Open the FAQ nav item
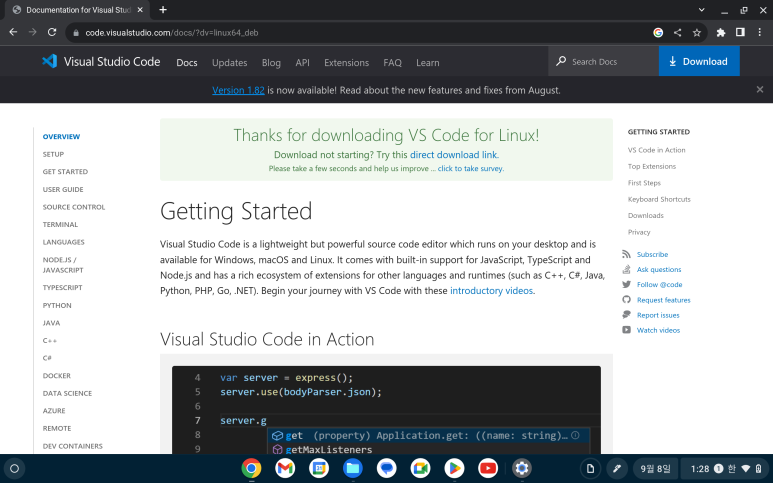The height and width of the screenshot is (483, 773). tap(392, 63)
